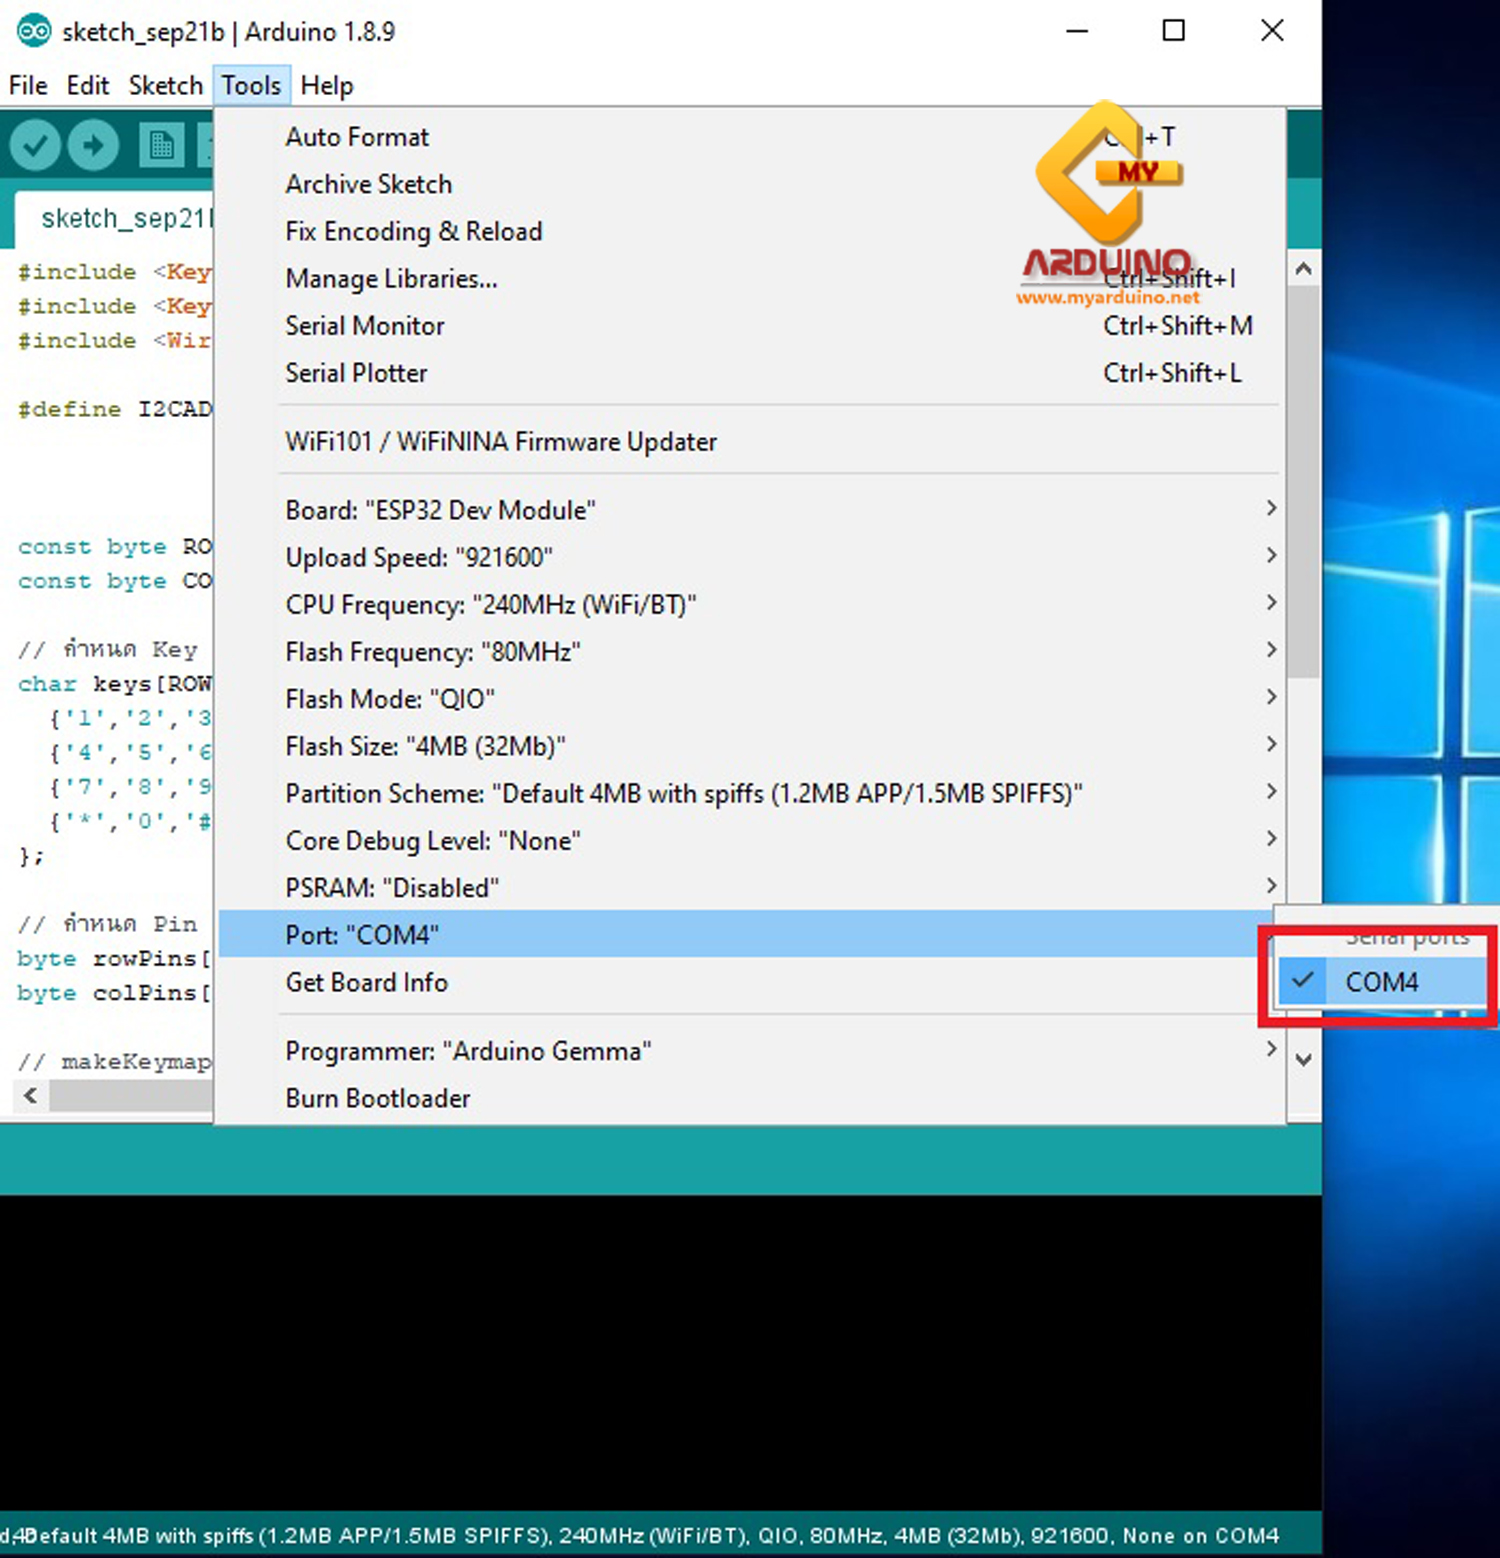1500x1558 pixels.
Task: Click the Arduino logo in the title bar
Action: 31,31
